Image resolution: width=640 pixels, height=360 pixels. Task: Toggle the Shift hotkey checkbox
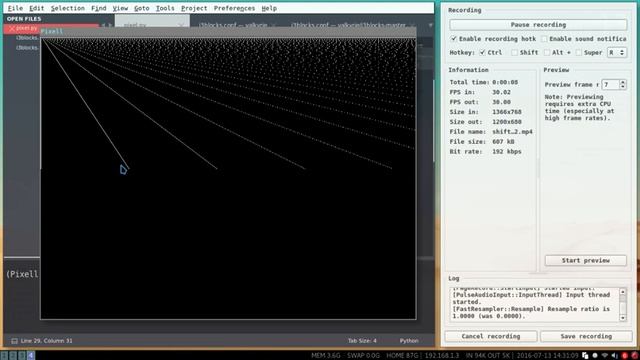pyautogui.click(x=514, y=53)
